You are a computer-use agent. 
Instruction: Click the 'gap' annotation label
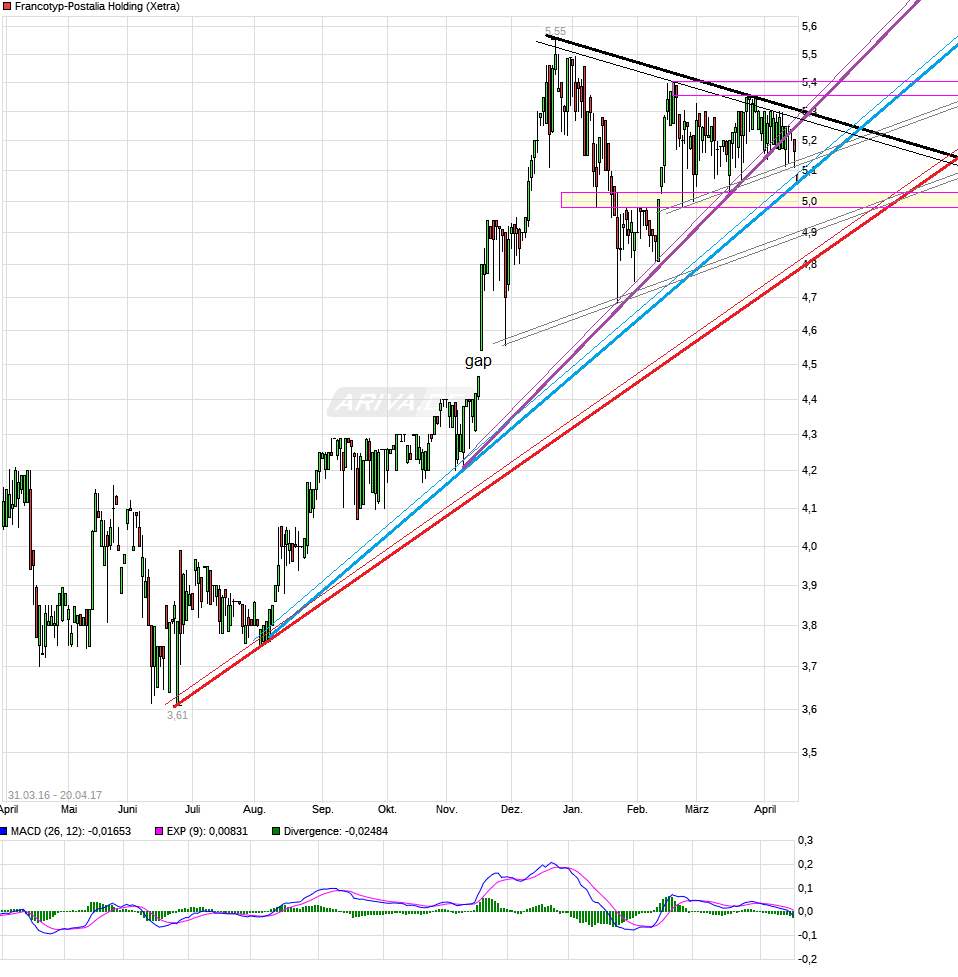pyautogui.click(x=478, y=361)
